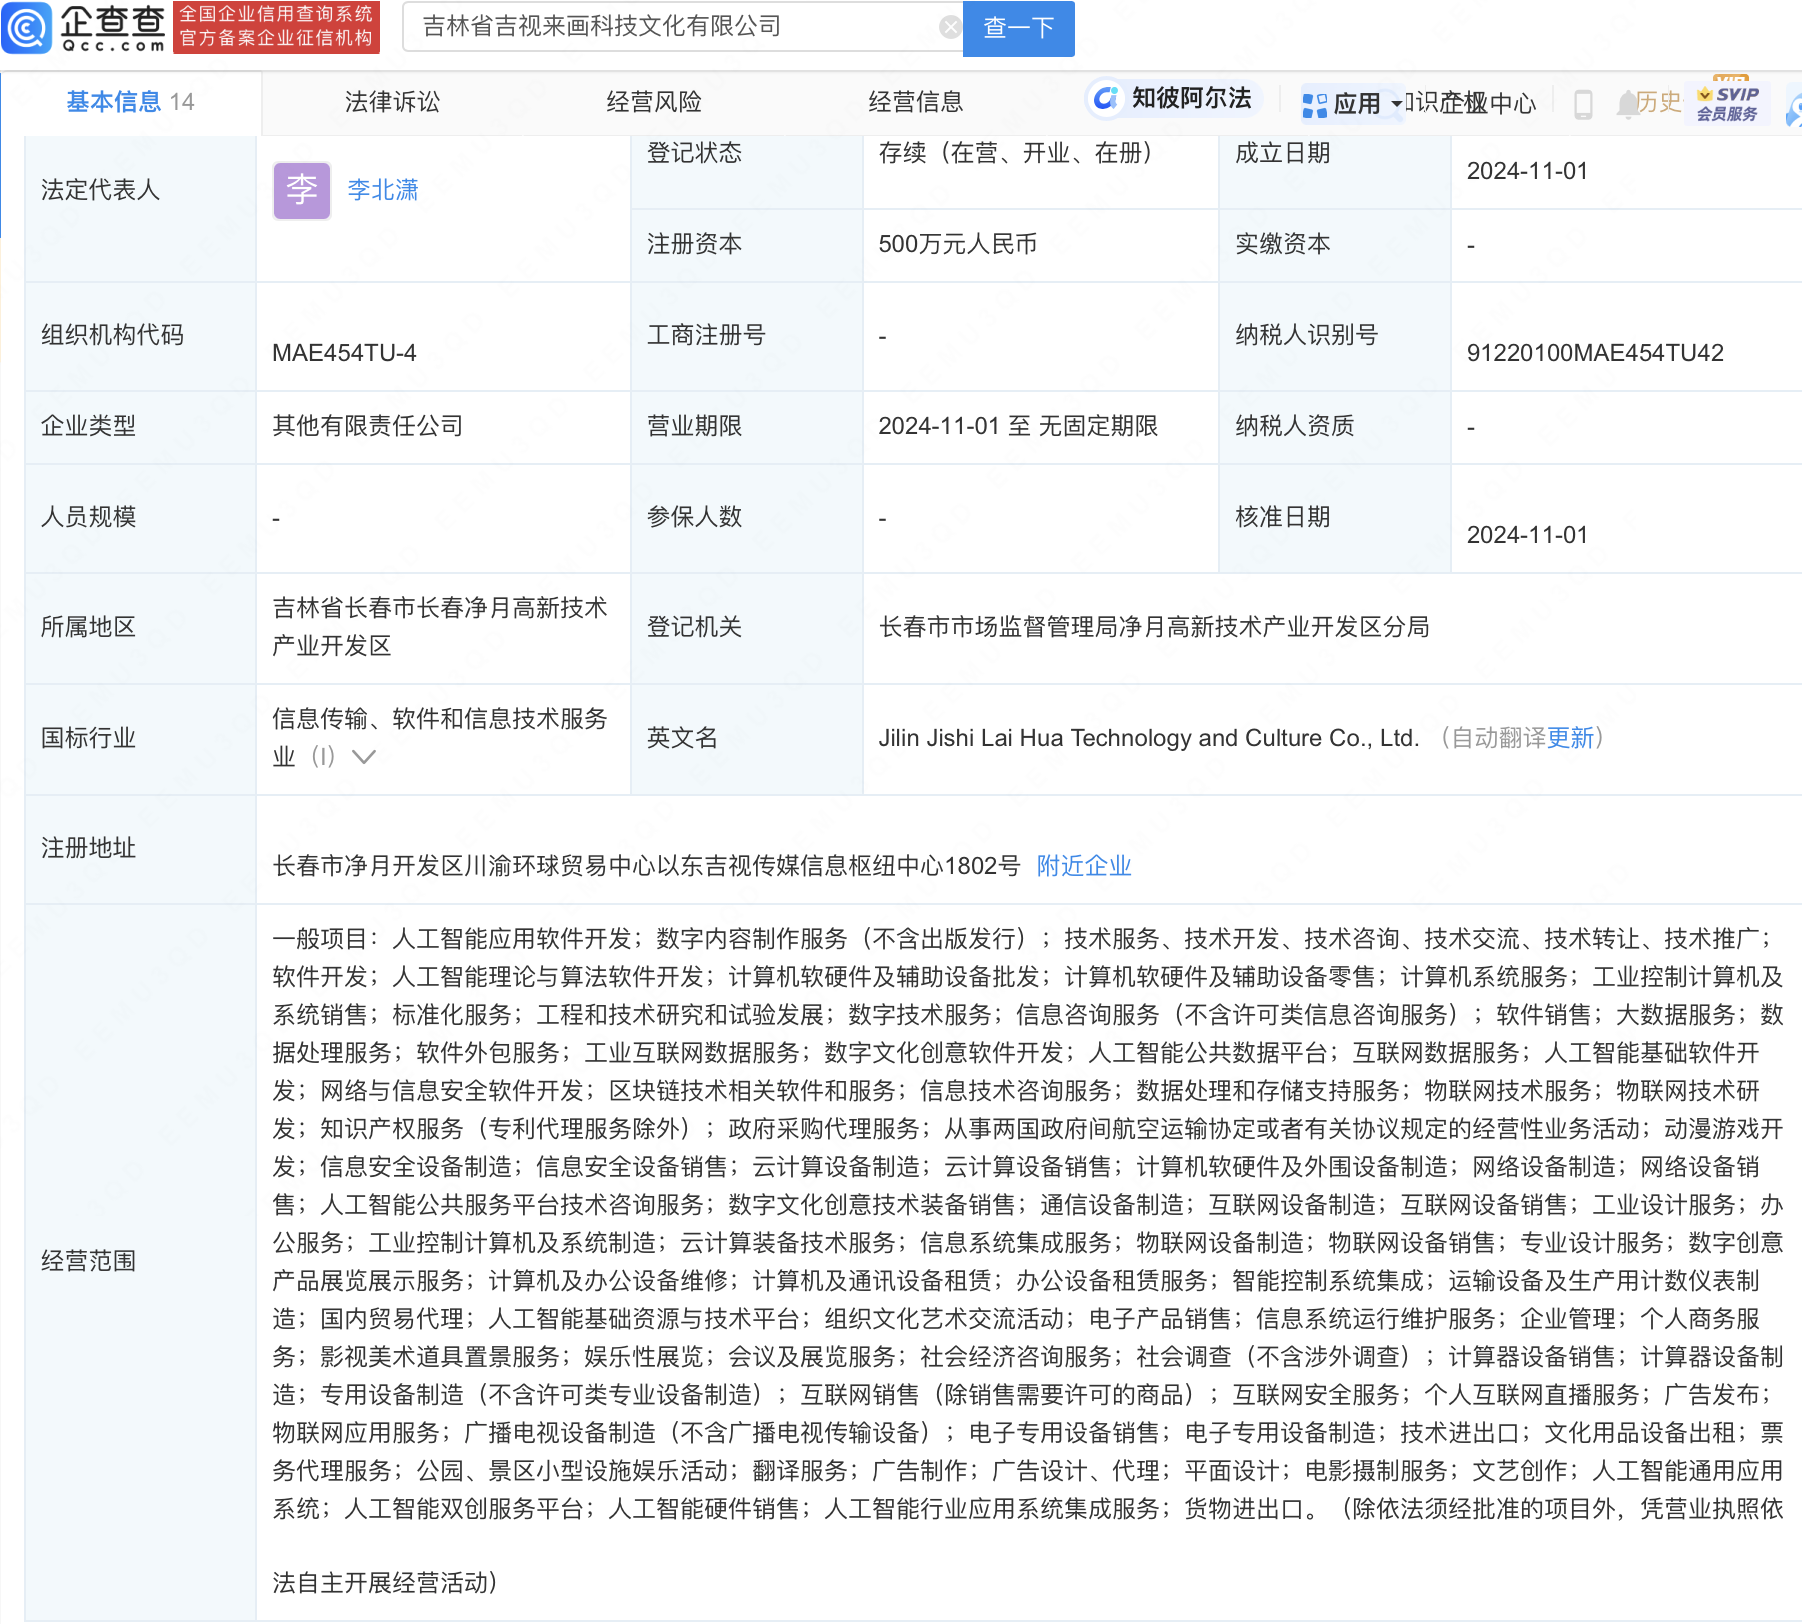Click the taxpayer ID 91220100MAE454TU42
Viewport: 1802px width, 1624px height.
pos(1595,353)
